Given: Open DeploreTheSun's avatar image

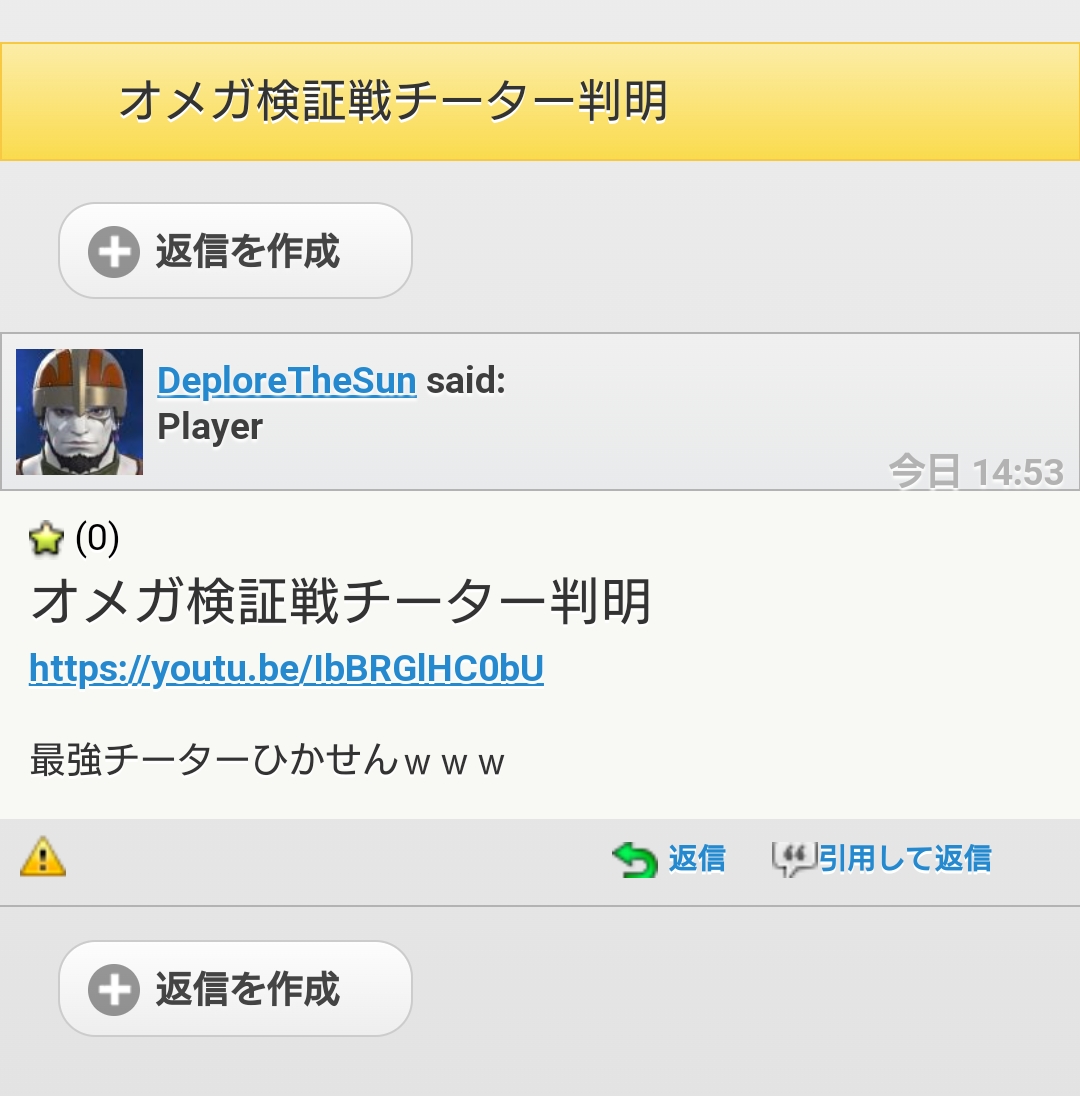Looking at the screenshot, I should (x=80, y=412).
